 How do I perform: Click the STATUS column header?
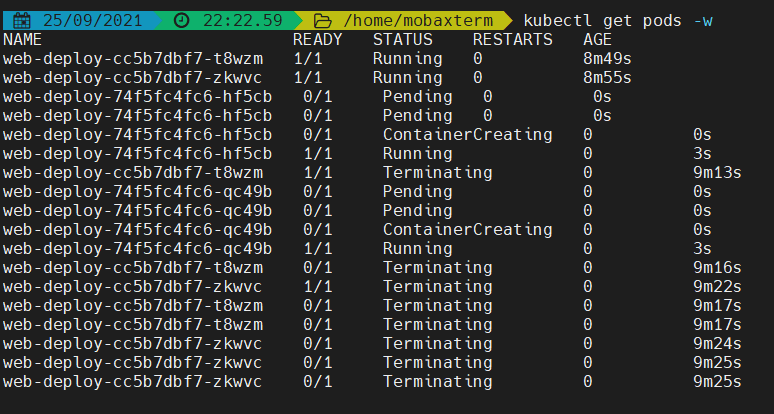402,40
